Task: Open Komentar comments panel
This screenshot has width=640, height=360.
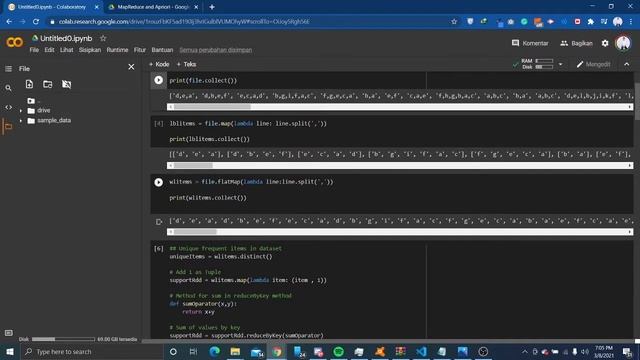Action: (x=530, y=43)
